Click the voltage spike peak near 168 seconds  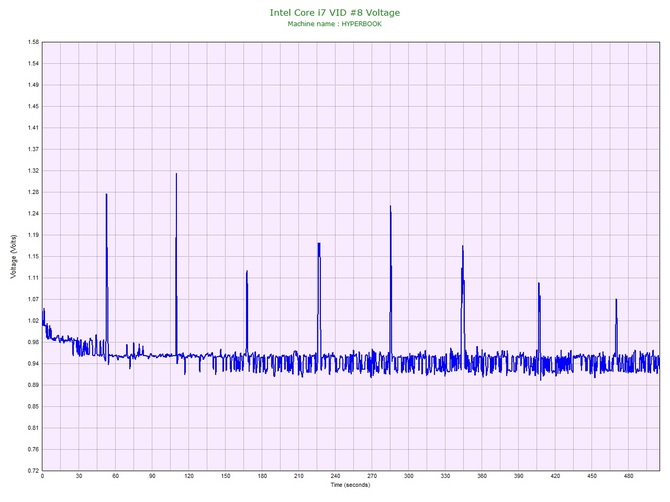coord(247,272)
